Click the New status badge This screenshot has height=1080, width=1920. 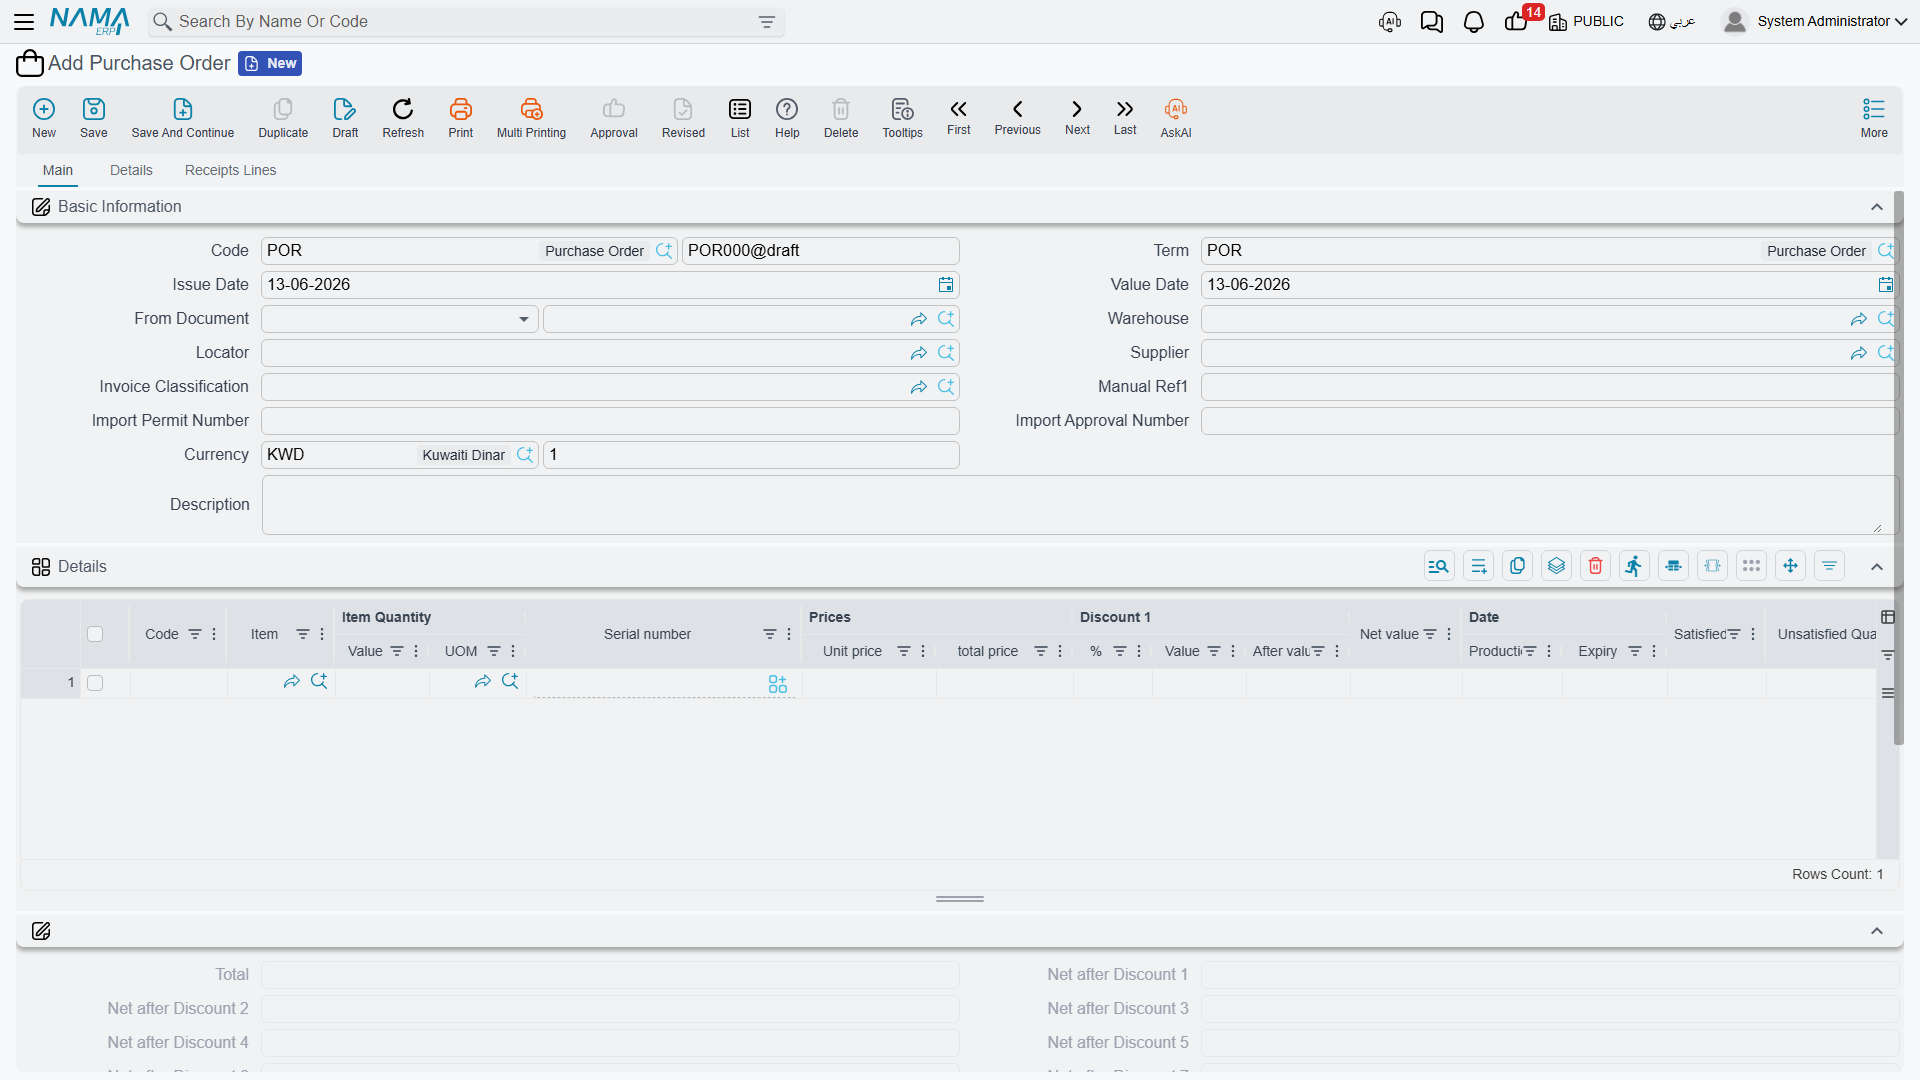pyautogui.click(x=270, y=63)
